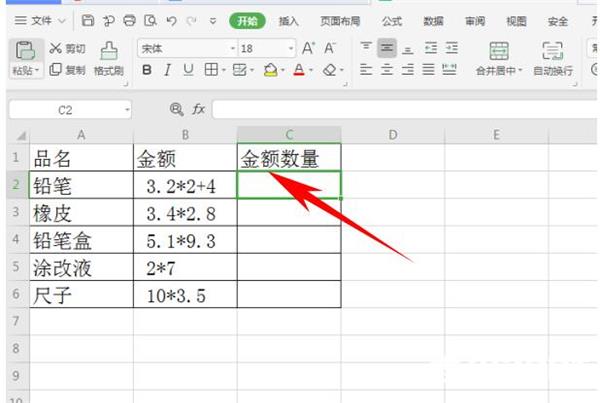
Task: Switch to the 数据 tab
Action: point(433,21)
